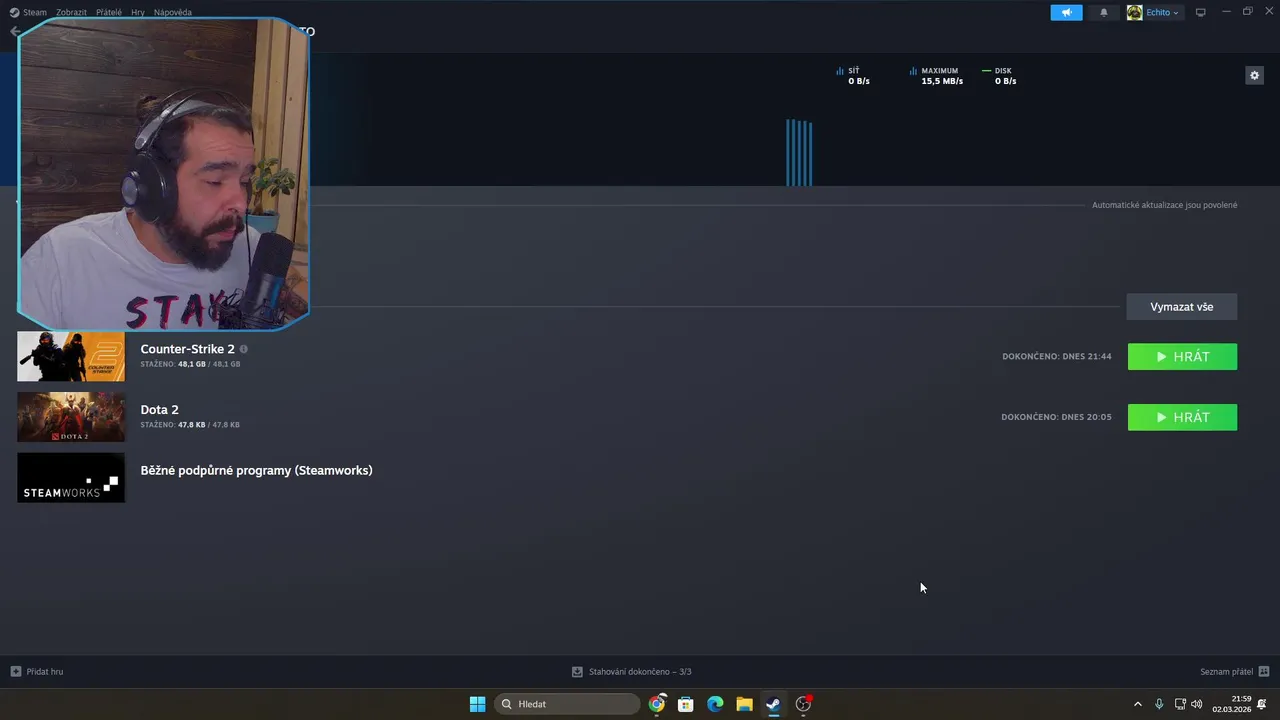Open Google Chrome from taskbar
This screenshot has height=720, width=1280.
(656, 704)
